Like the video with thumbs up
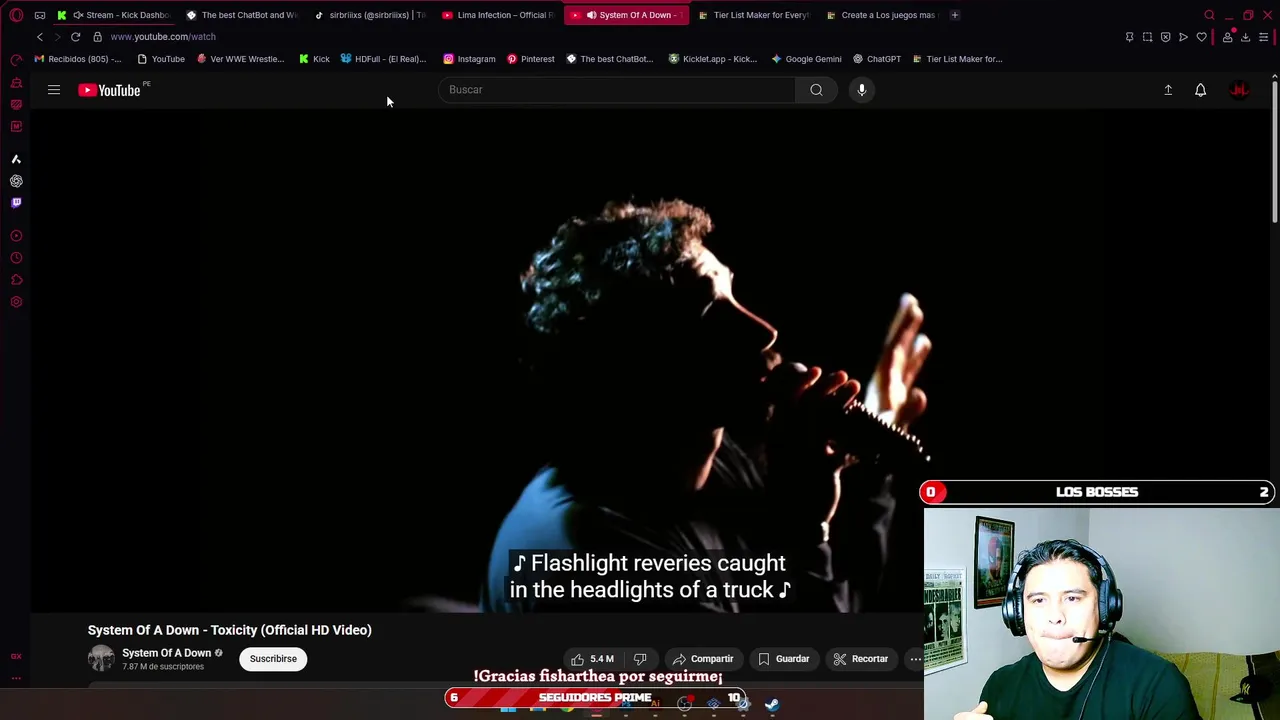Screen dimensions: 1280x720 pos(592,659)
